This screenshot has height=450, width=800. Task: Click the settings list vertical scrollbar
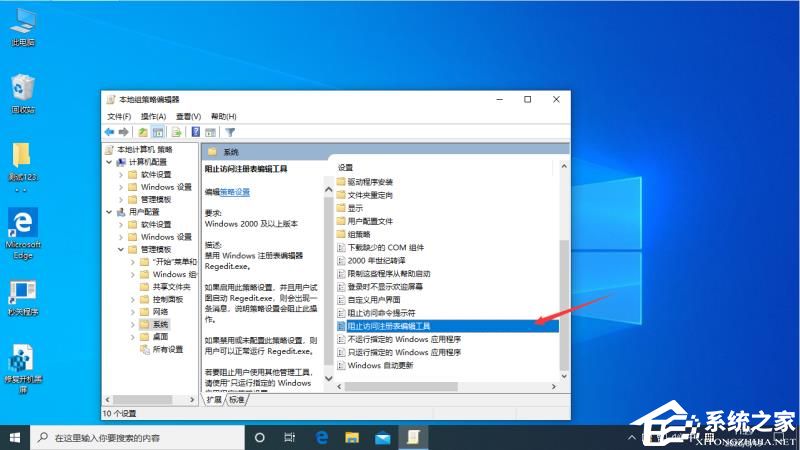click(x=563, y=300)
